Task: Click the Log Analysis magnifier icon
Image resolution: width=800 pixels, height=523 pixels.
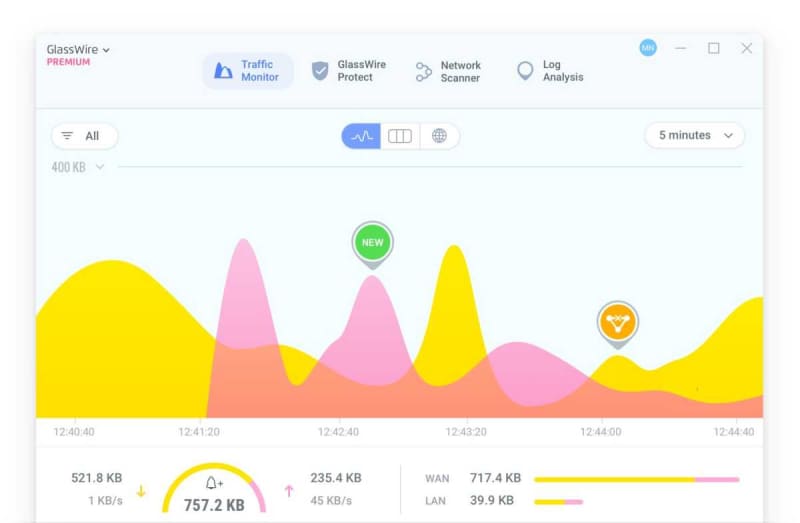Action: 525,71
